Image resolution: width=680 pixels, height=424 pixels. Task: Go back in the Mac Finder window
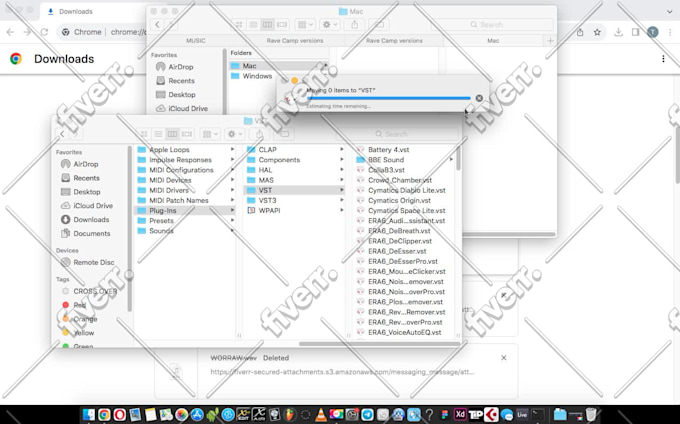pos(157,25)
